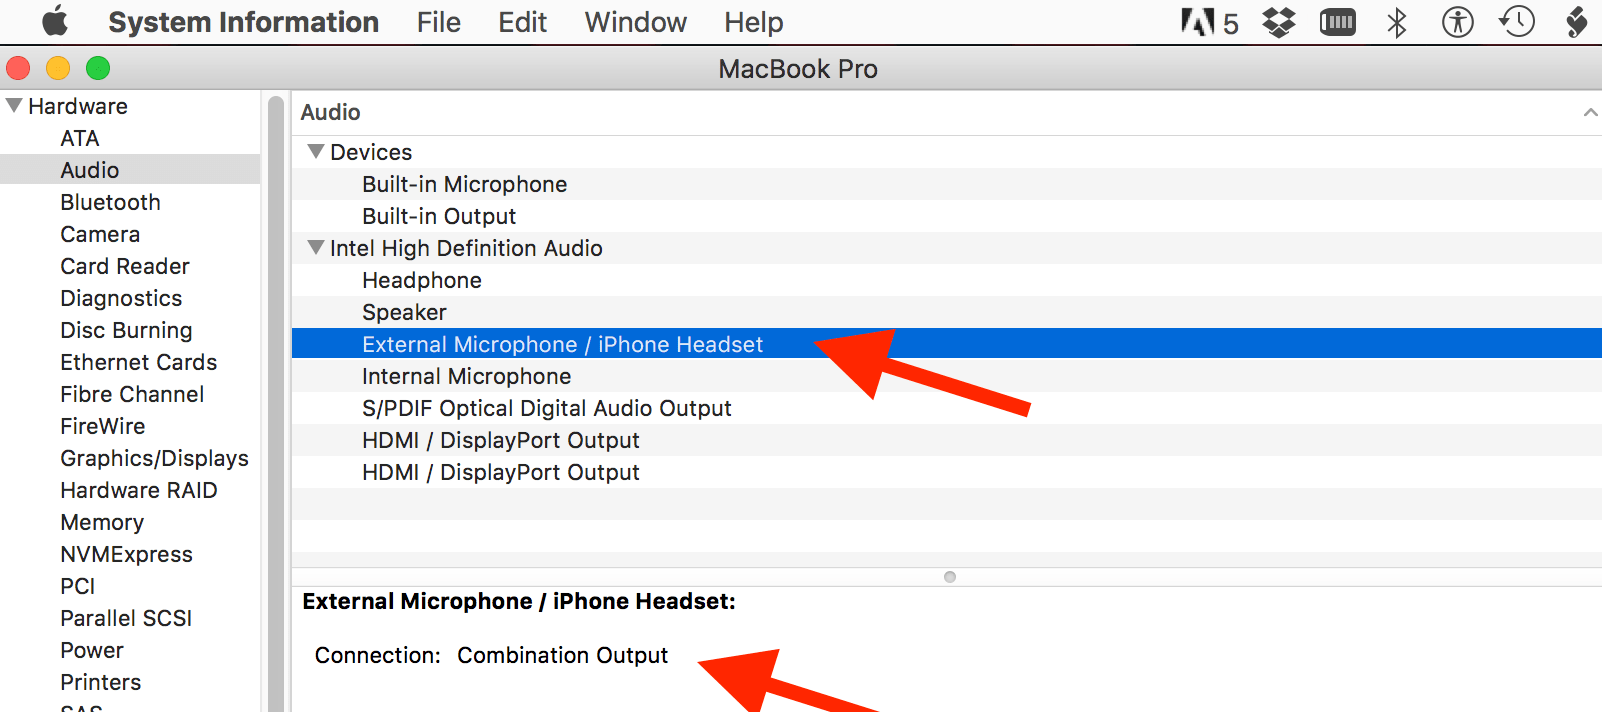Collapse the Devices disclosure triangle
The width and height of the screenshot is (1602, 712).
tap(316, 151)
